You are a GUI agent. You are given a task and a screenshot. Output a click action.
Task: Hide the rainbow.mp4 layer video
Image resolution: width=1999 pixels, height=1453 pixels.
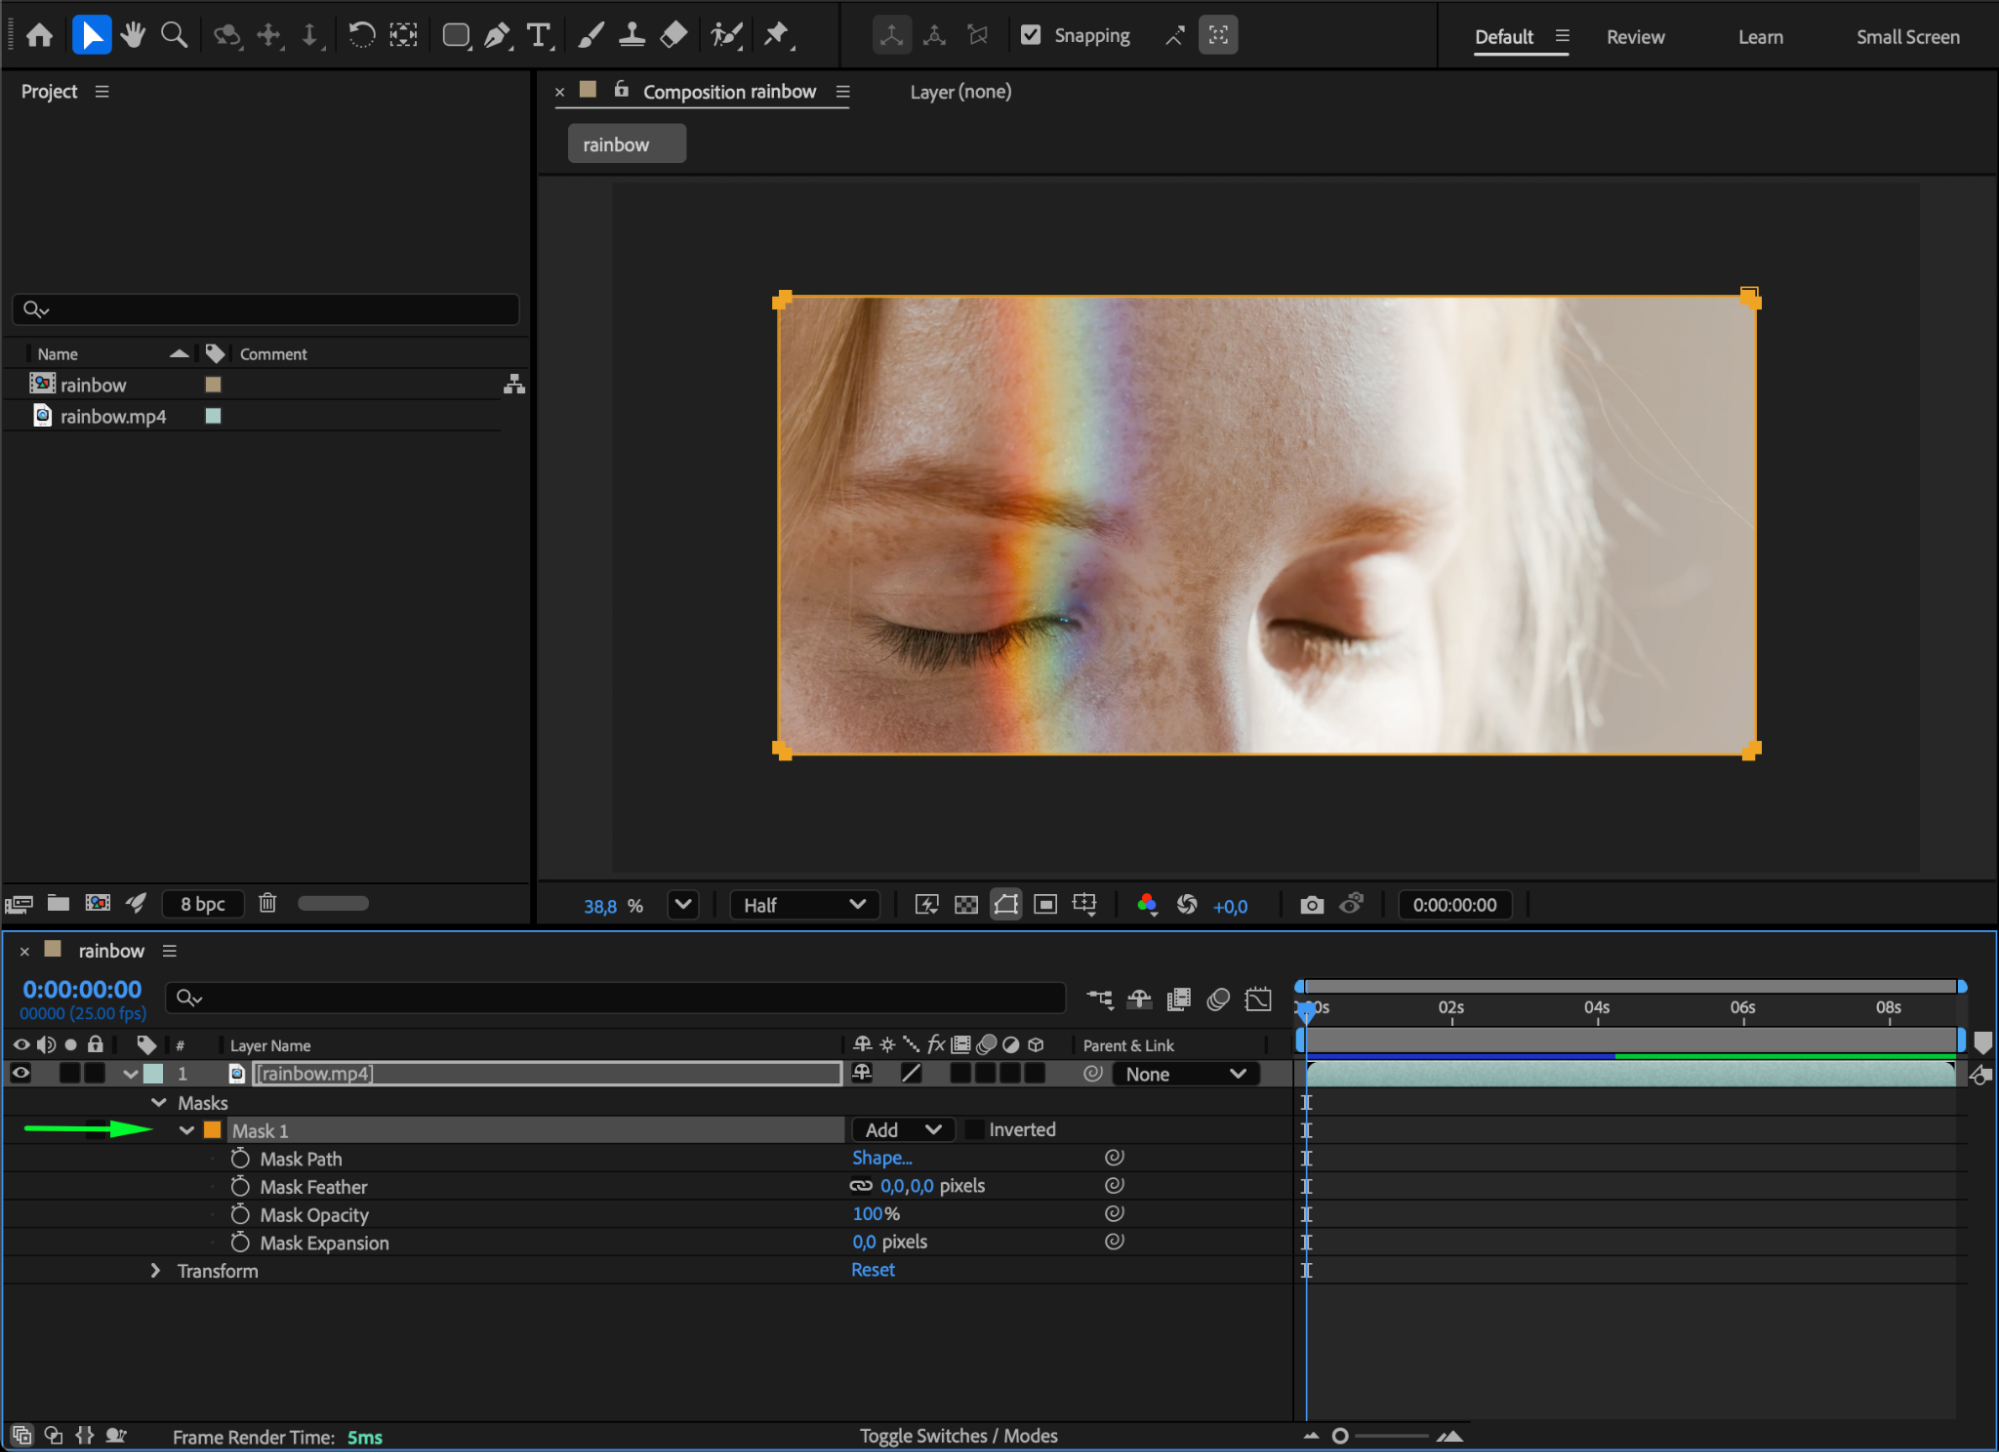20,1073
